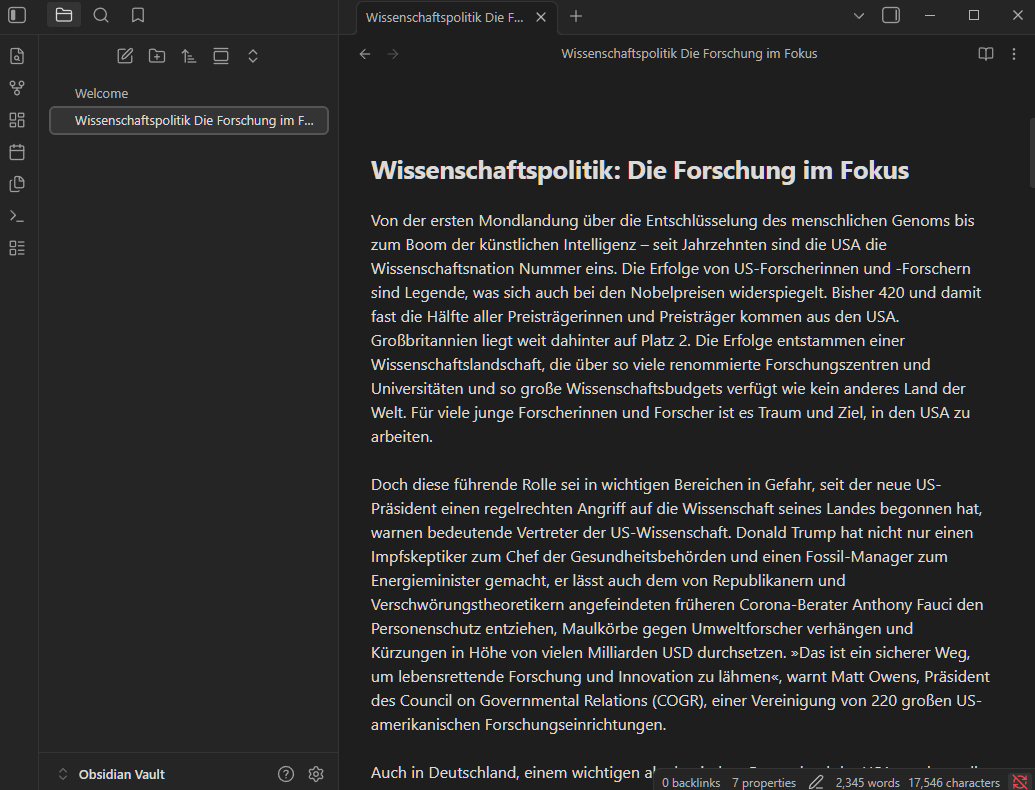Change file sort order
The image size is (1035, 790).
point(189,56)
